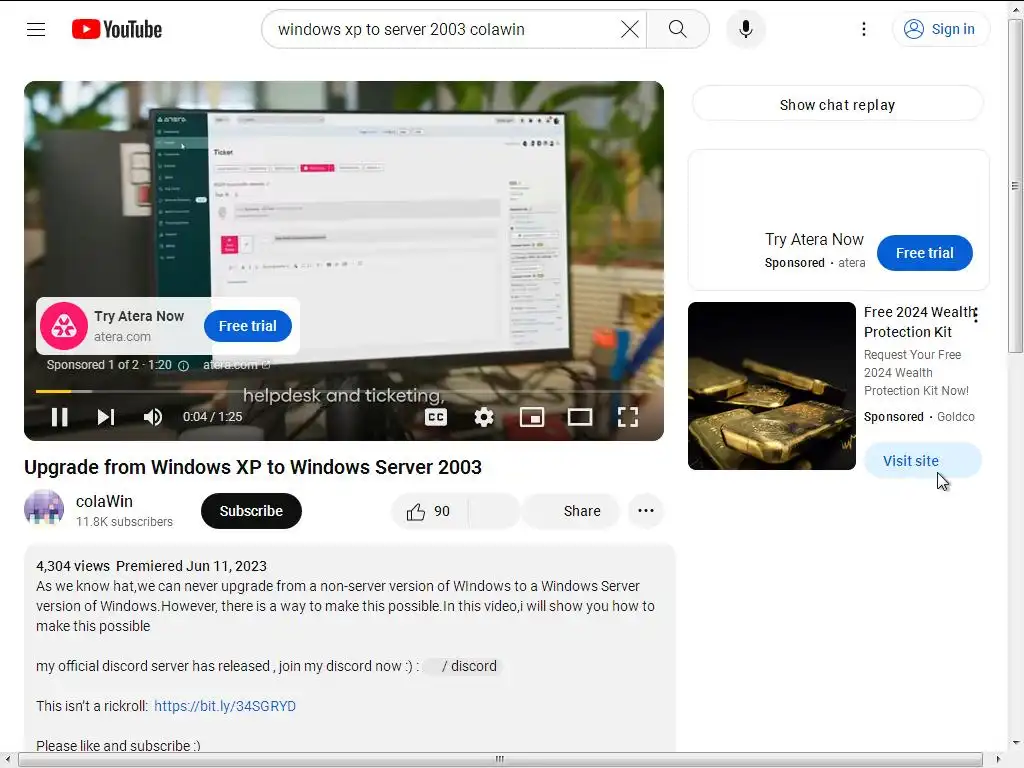The image size is (1024, 768).
Task: Click the horizontal scrollbar thumb
Action: click(500, 759)
